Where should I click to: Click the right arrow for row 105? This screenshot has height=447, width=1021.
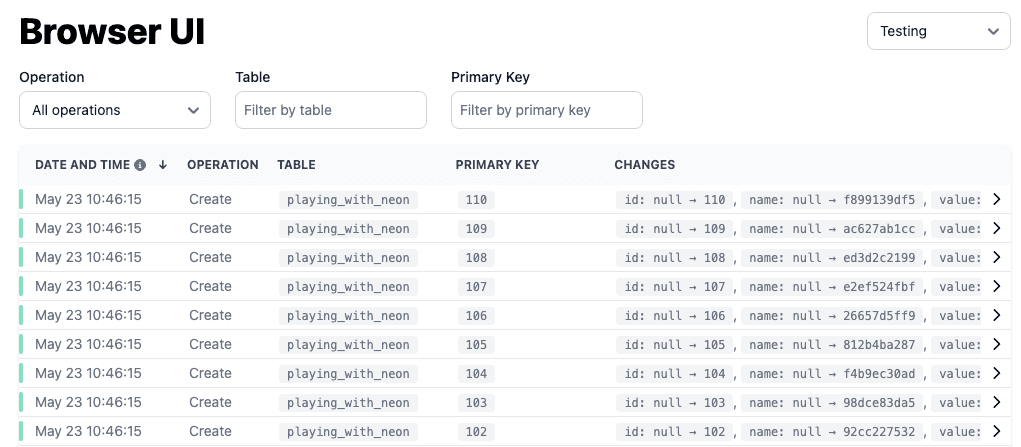[996, 344]
